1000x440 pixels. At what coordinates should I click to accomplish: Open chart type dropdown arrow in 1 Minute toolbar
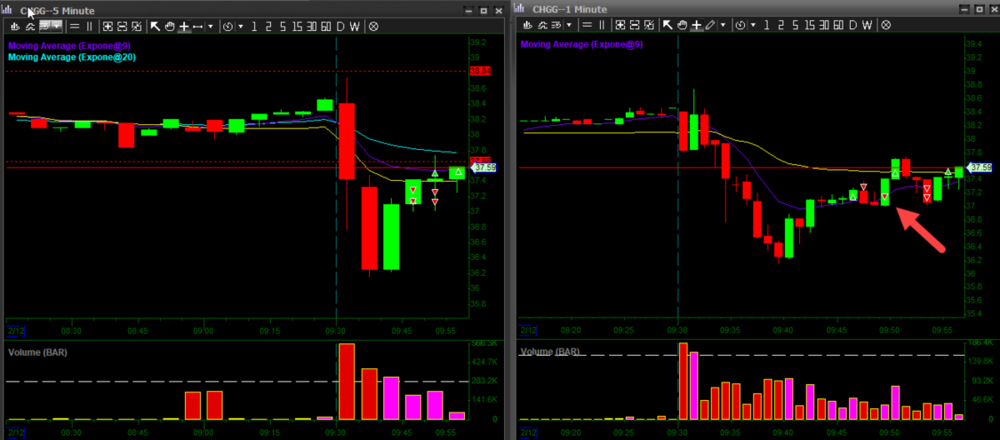coord(569,25)
